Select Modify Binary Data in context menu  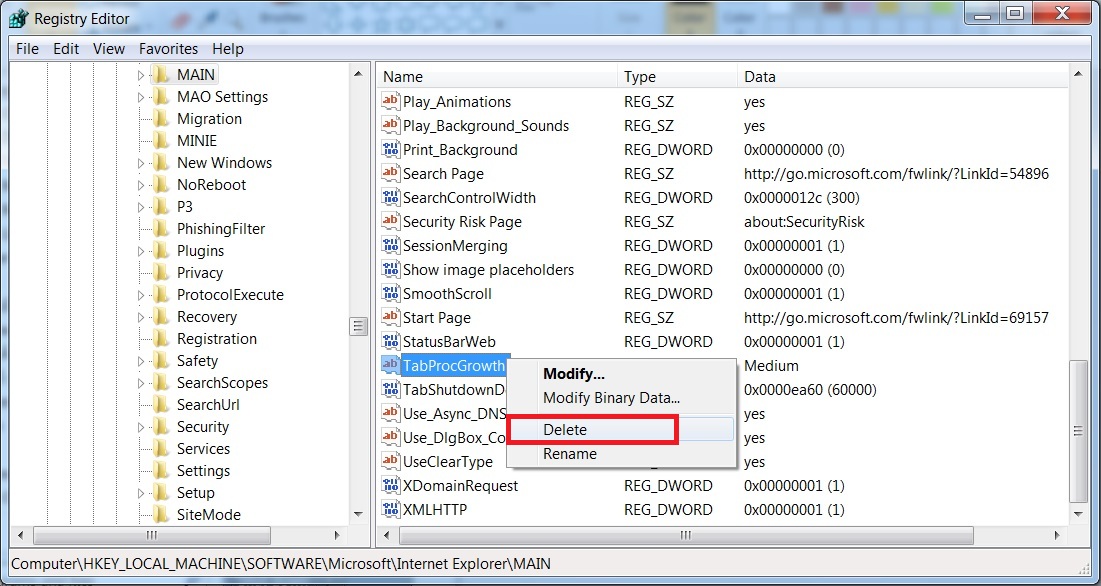click(611, 398)
